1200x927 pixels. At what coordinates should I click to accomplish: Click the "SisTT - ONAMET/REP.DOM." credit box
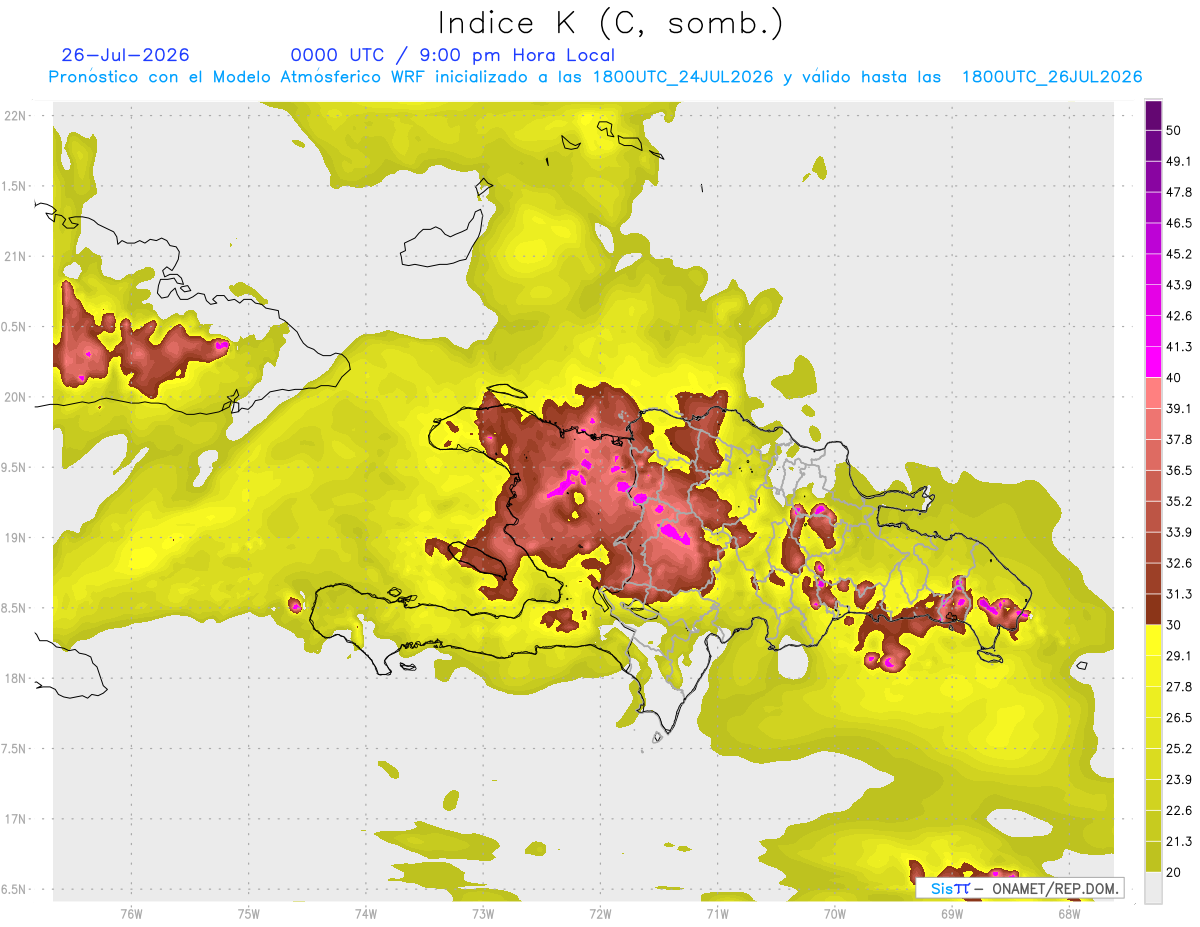(1020, 888)
